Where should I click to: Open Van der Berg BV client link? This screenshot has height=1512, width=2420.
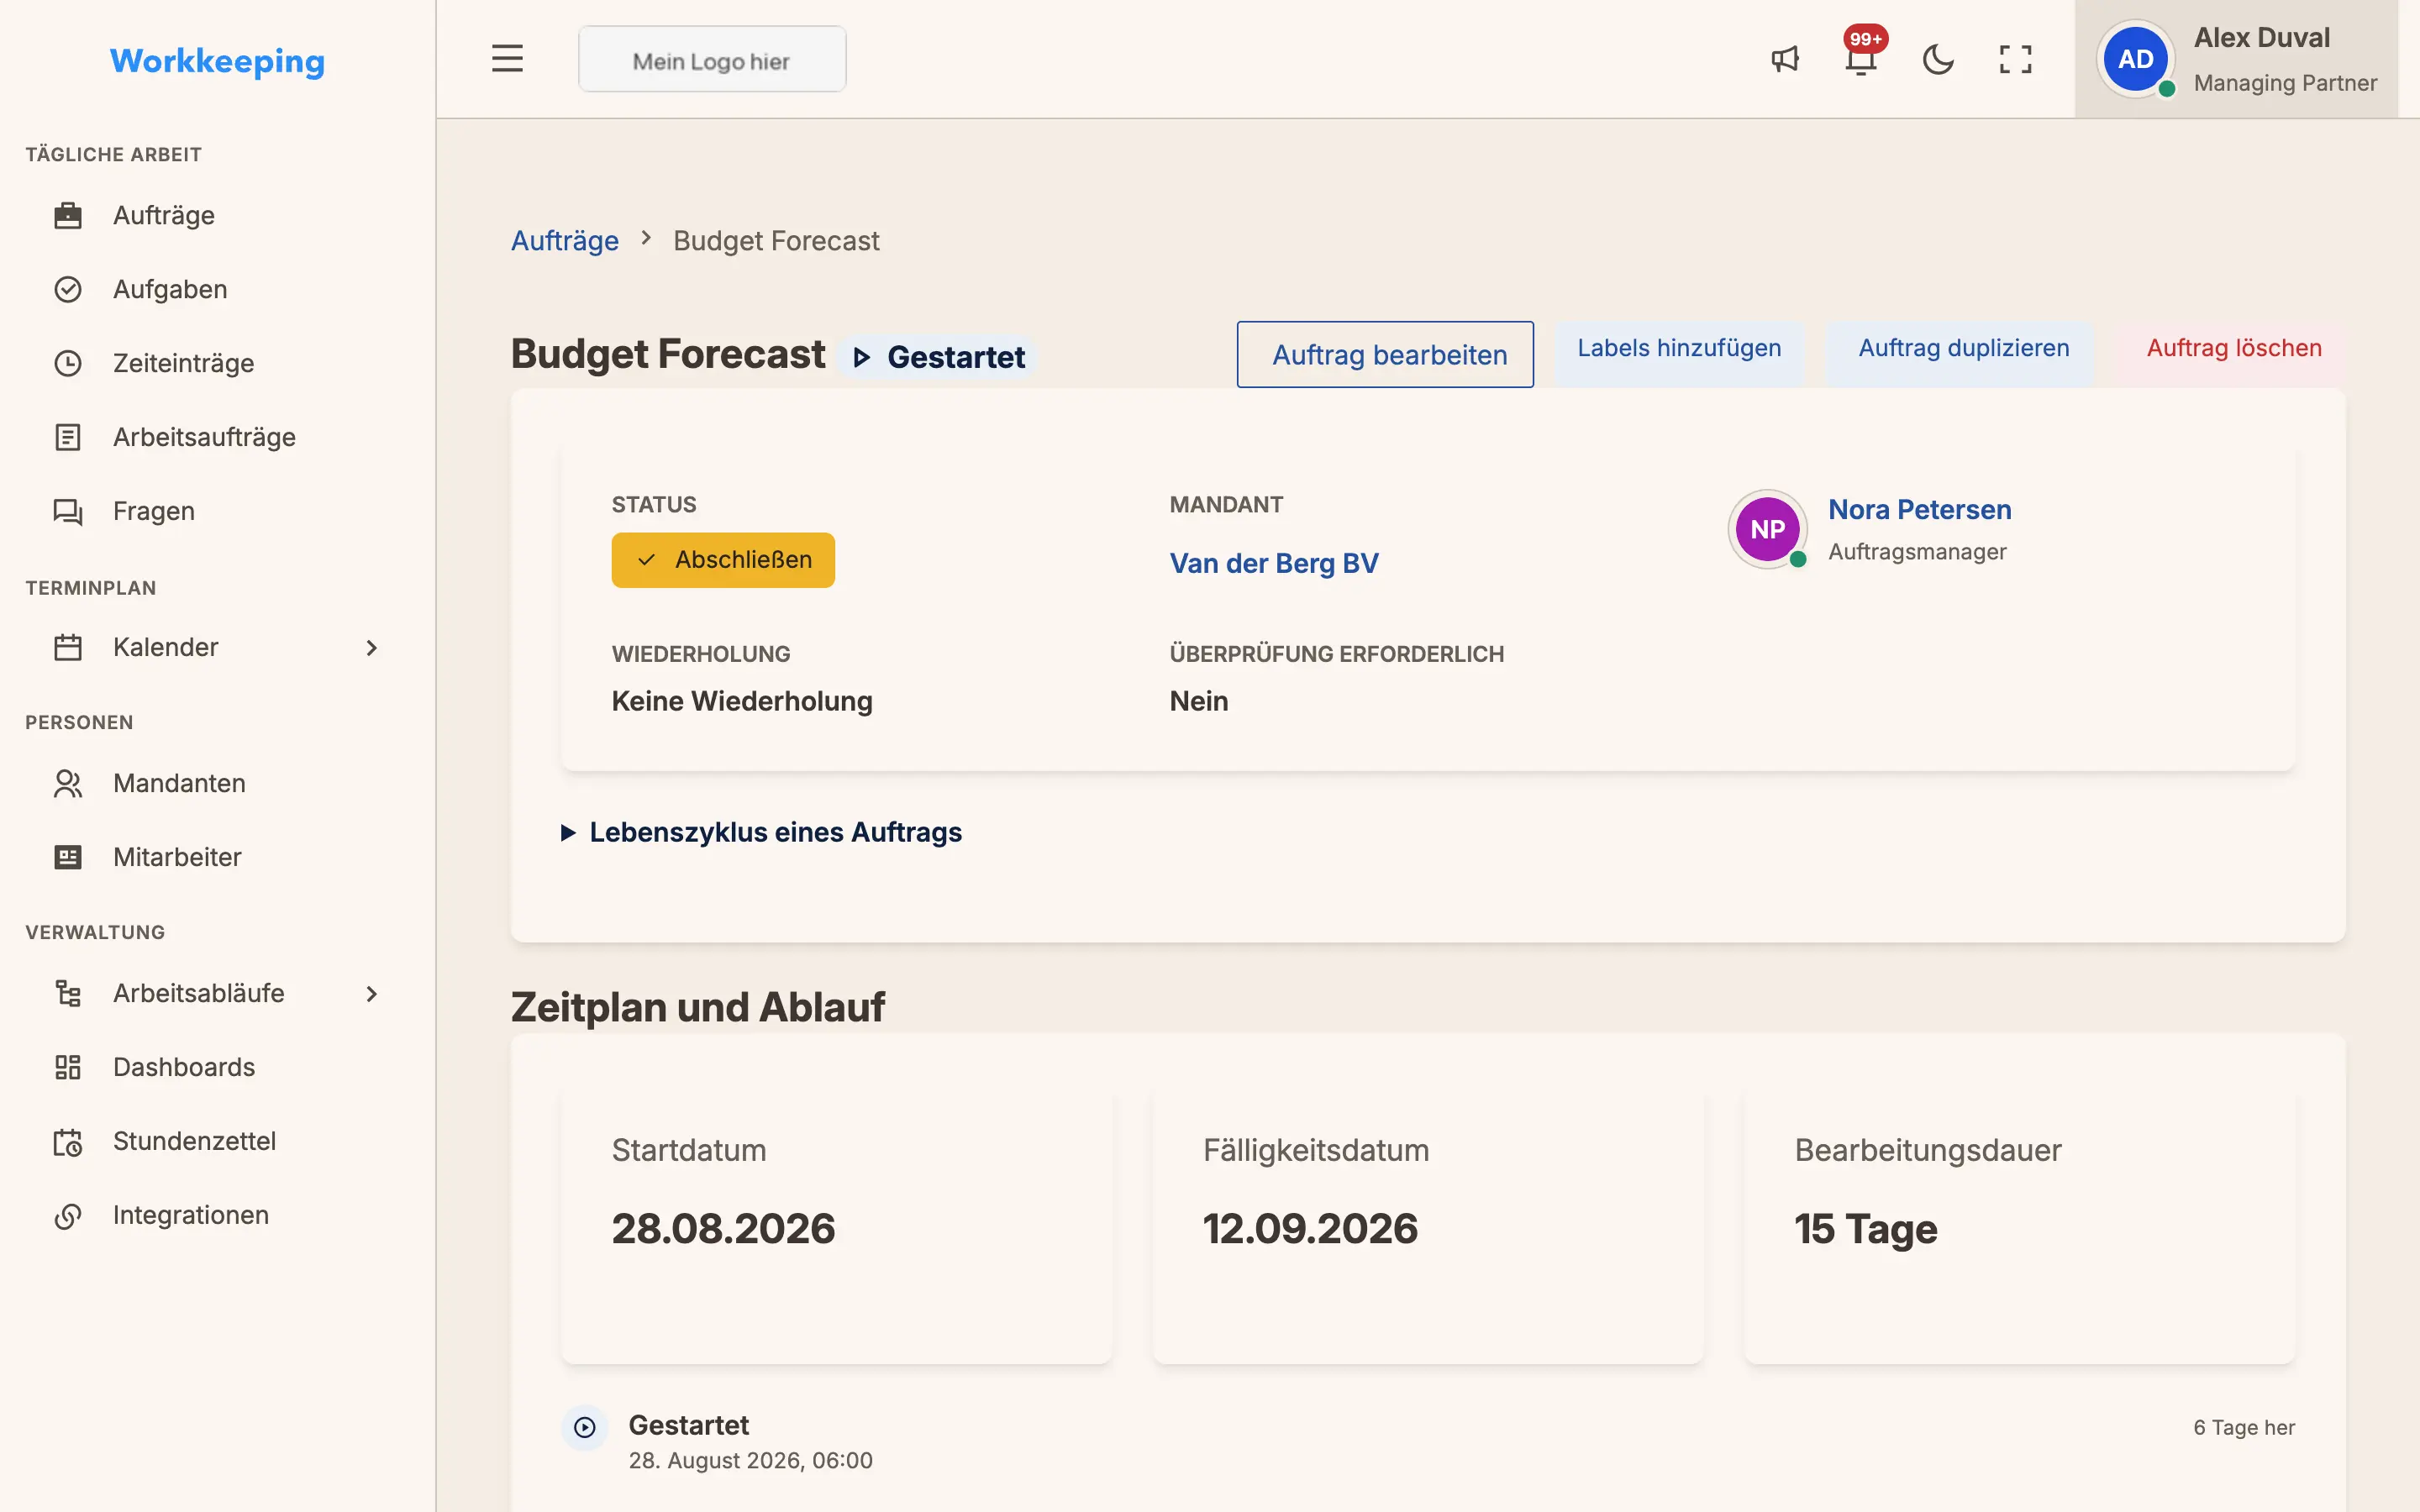pos(1274,563)
